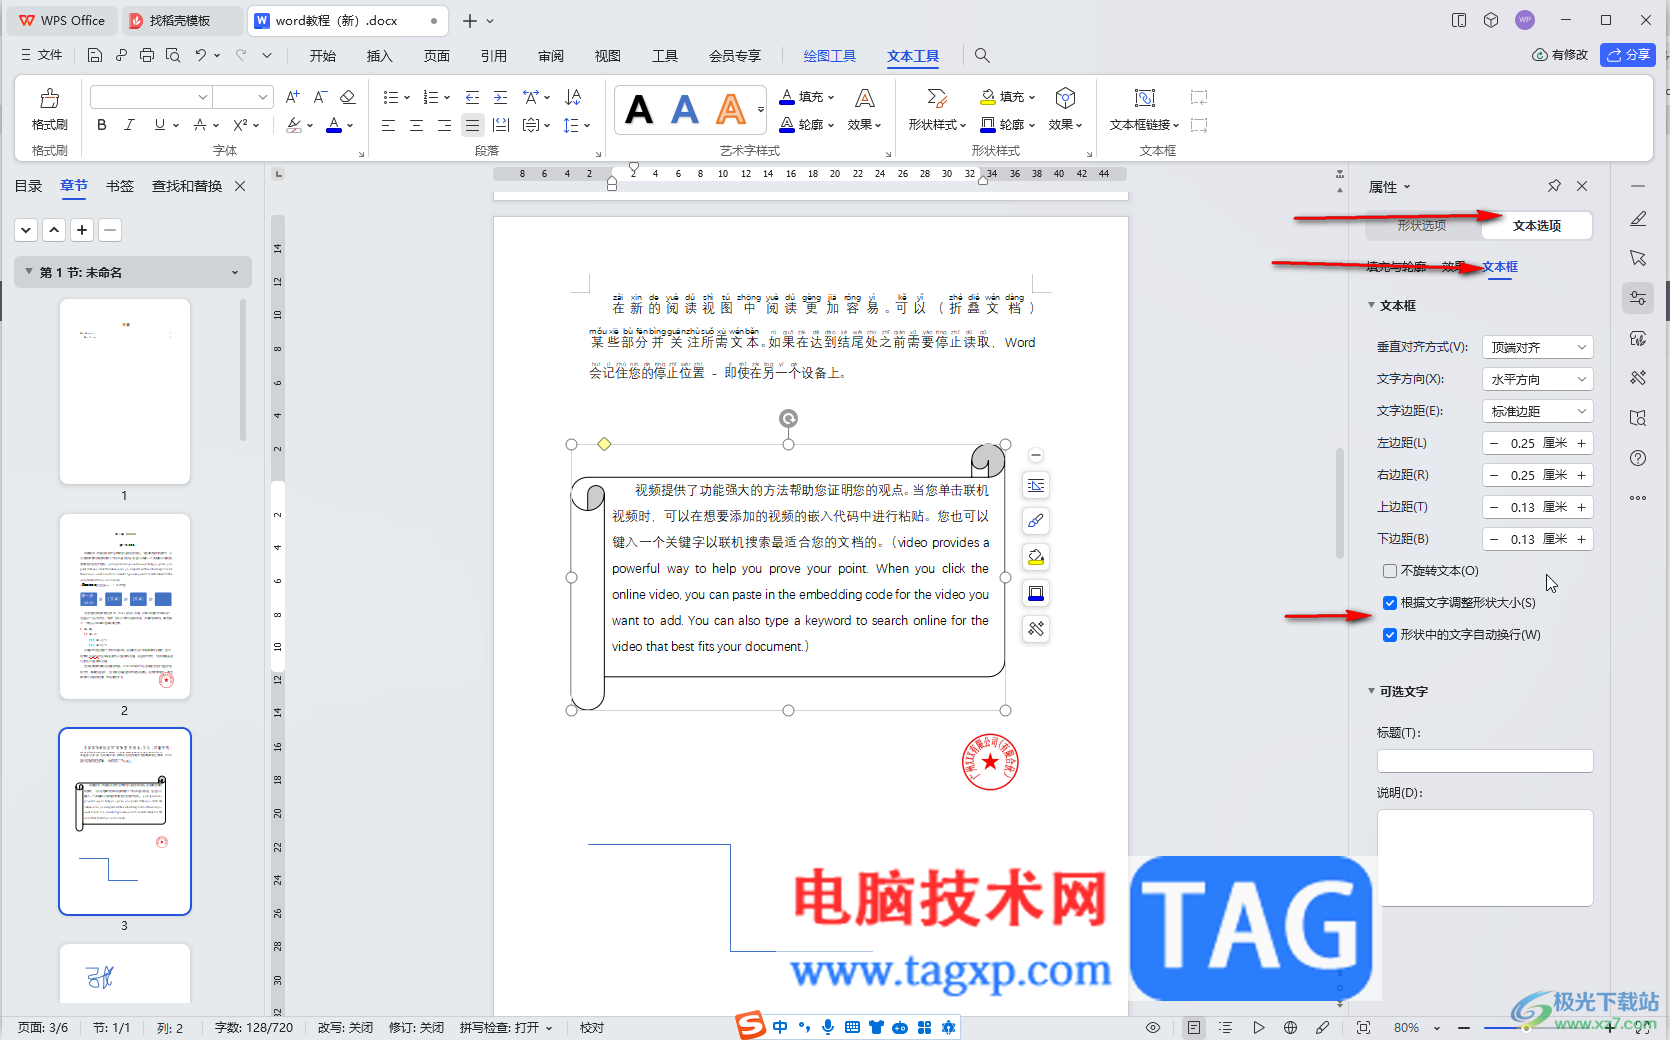Click the 标题(T) input field
The width and height of the screenshot is (1670, 1040).
pyautogui.click(x=1485, y=761)
